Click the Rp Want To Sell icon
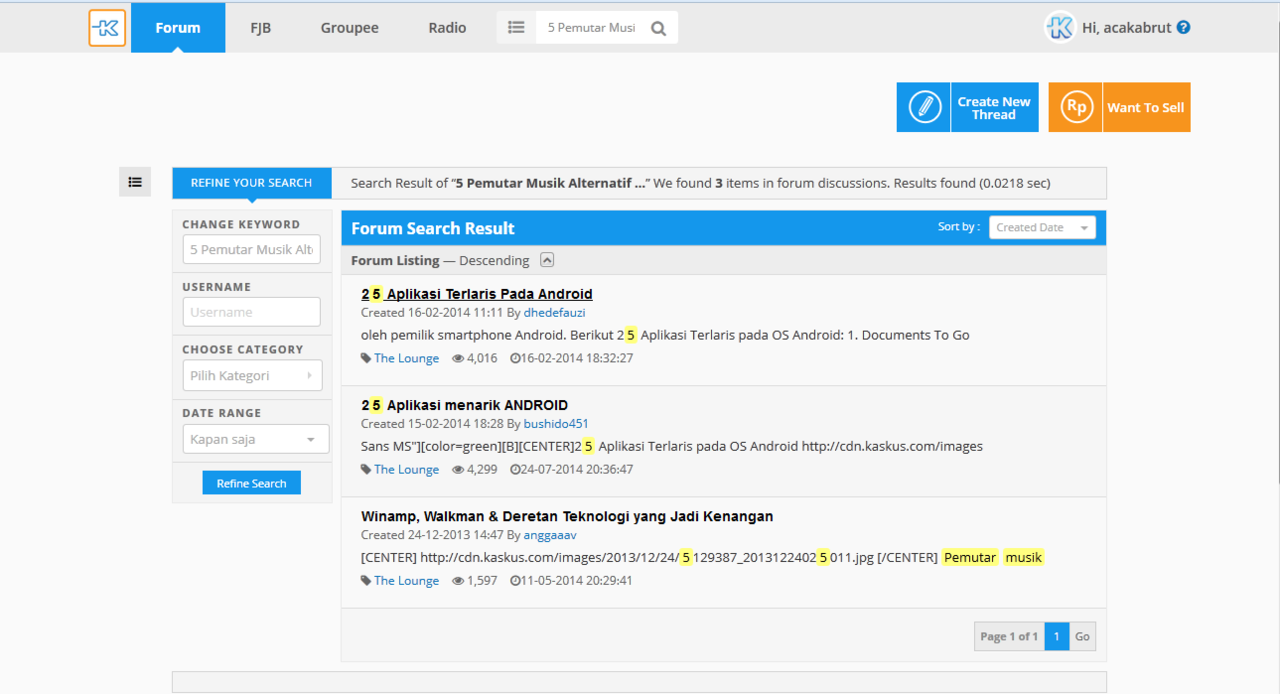Screen dimensions: 1280x694 1076,107
